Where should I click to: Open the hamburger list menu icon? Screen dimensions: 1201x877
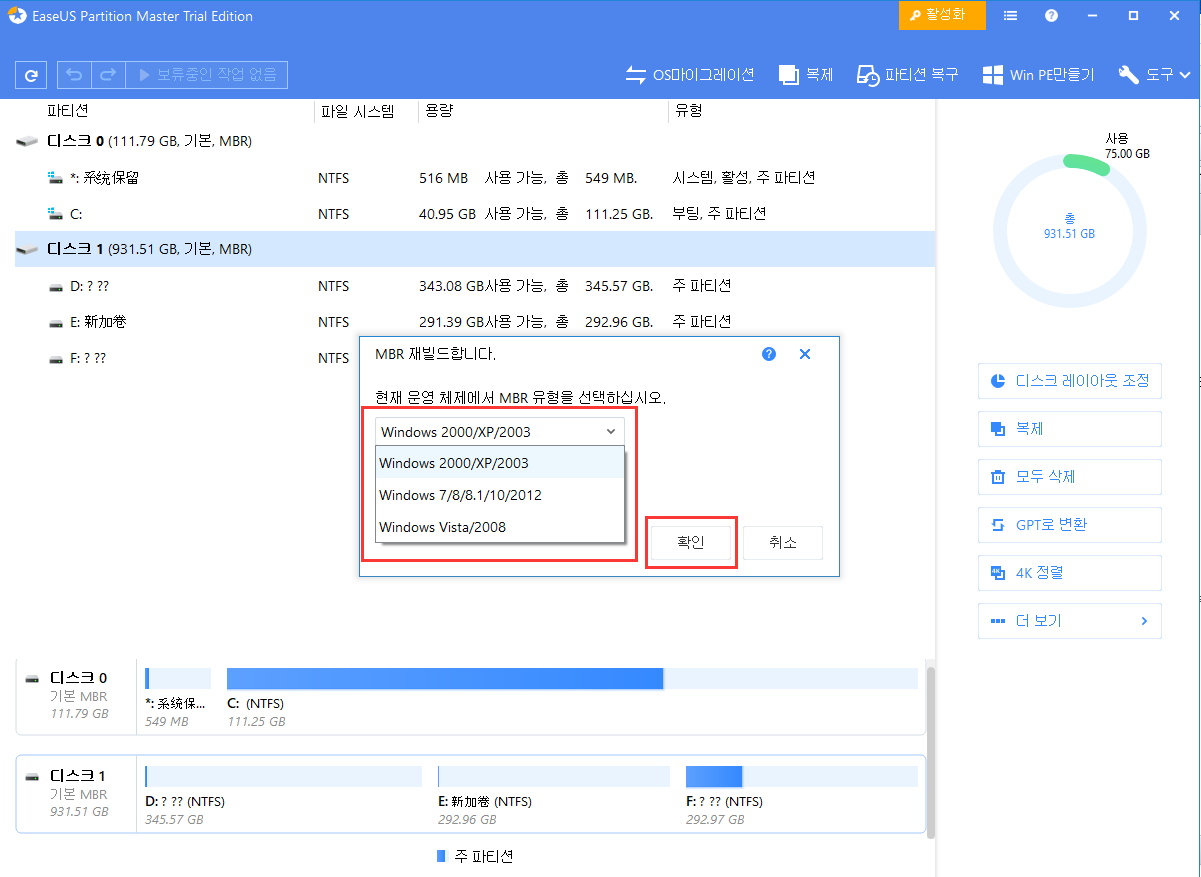tap(1010, 15)
